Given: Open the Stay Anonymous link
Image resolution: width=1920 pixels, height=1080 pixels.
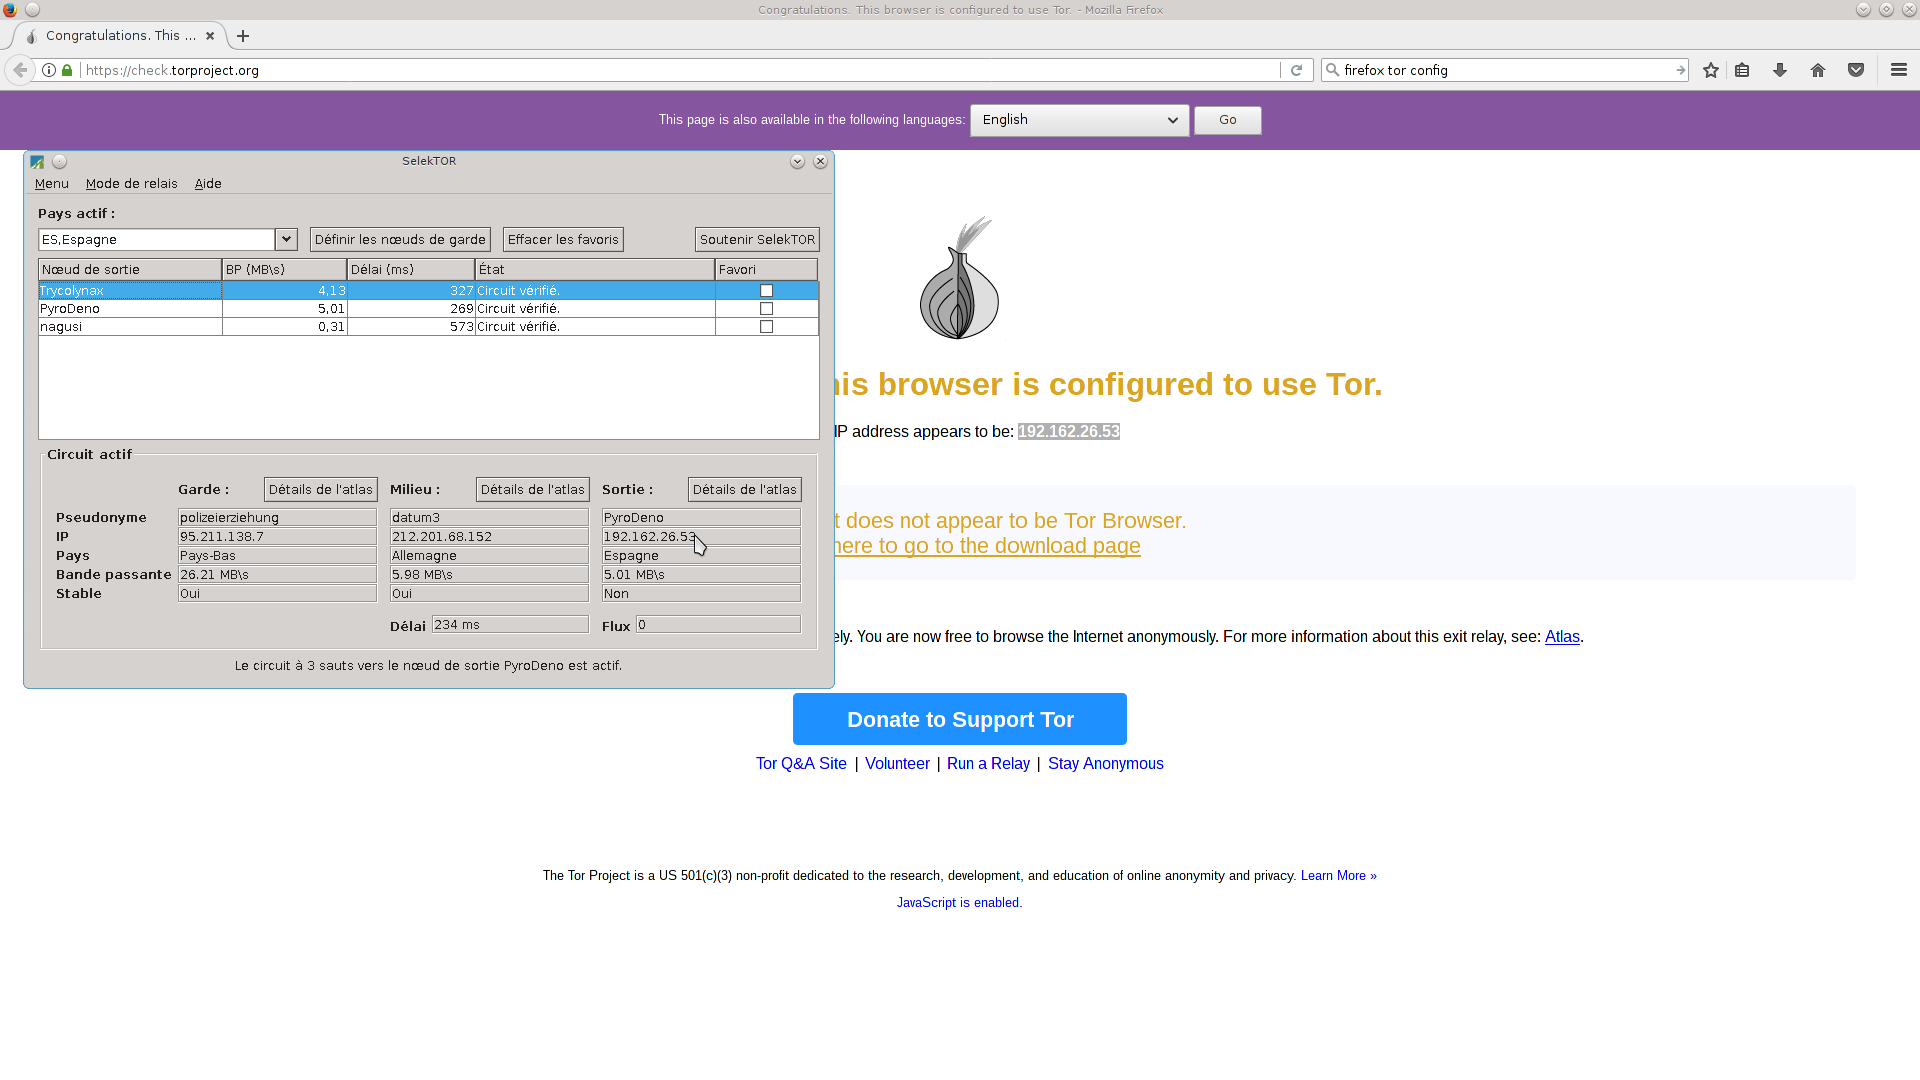Looking at the screenshot, I should (x=1106, y=764).
